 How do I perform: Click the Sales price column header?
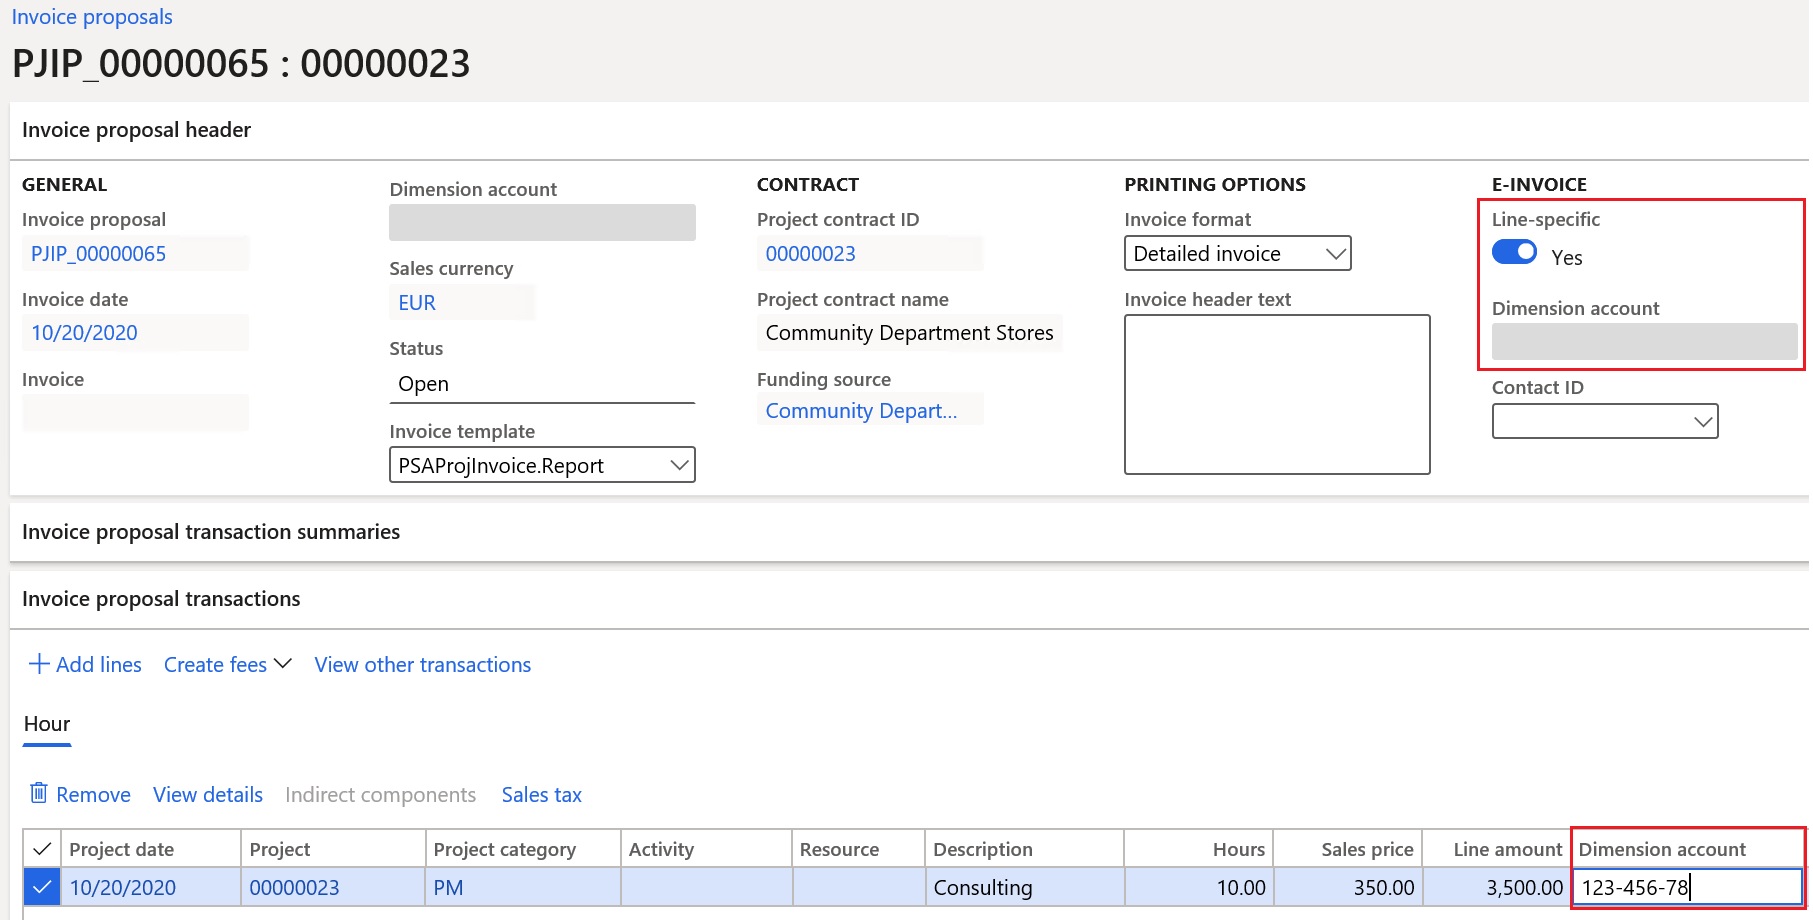(x=1348, y=849)
